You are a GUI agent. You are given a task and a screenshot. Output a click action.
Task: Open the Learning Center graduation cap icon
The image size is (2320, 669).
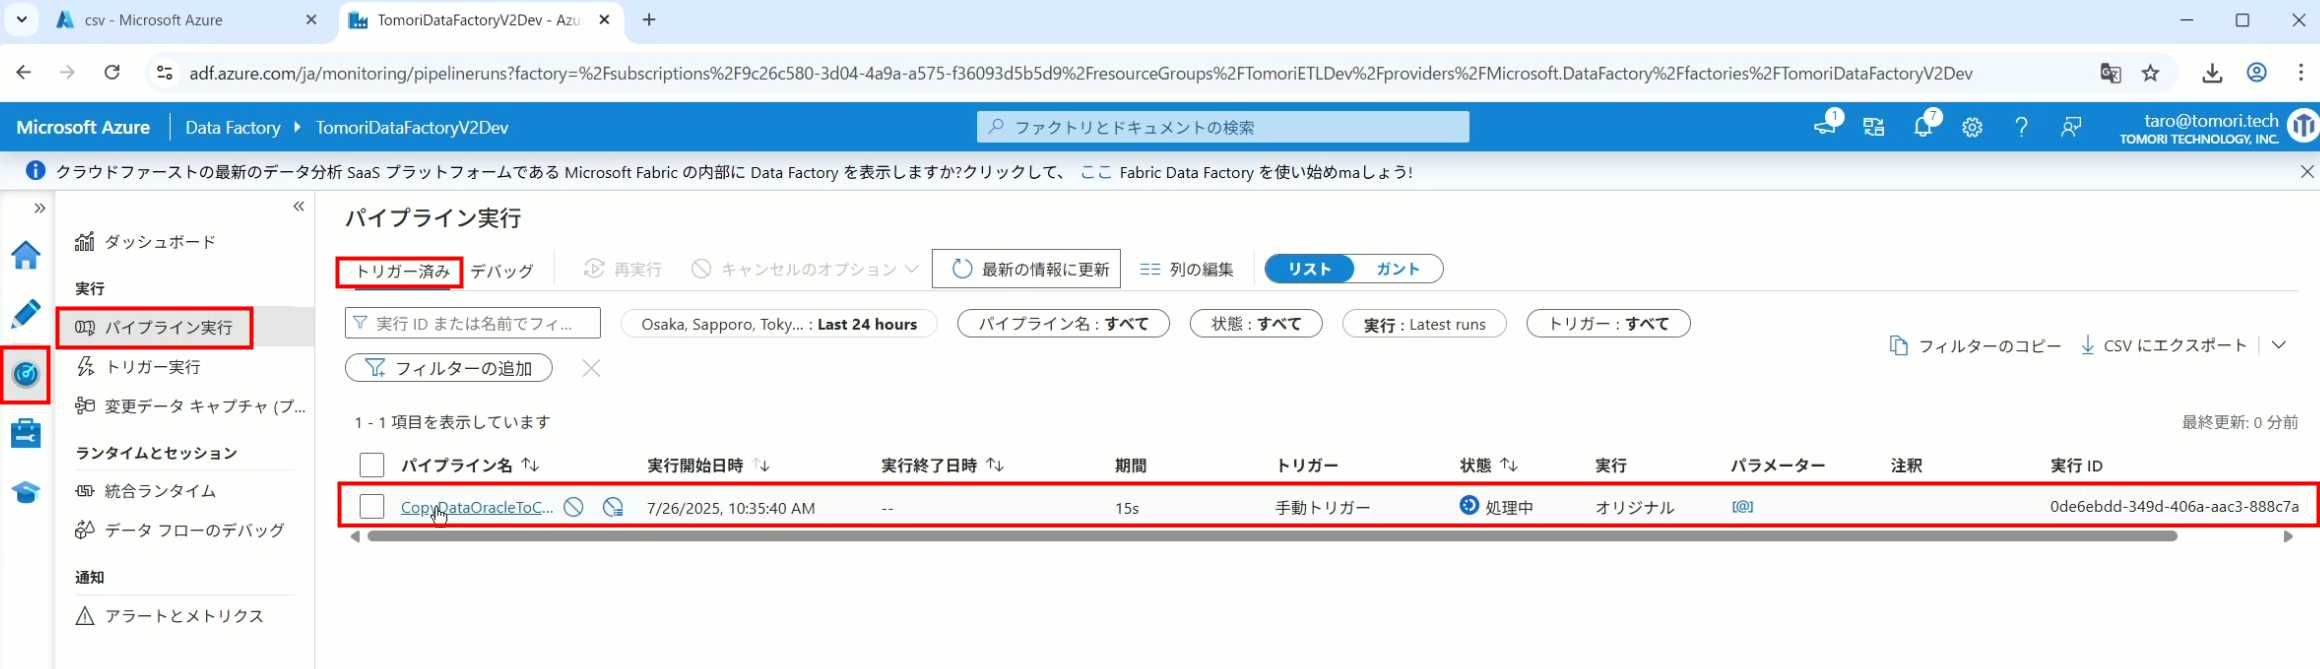[25, 493]
